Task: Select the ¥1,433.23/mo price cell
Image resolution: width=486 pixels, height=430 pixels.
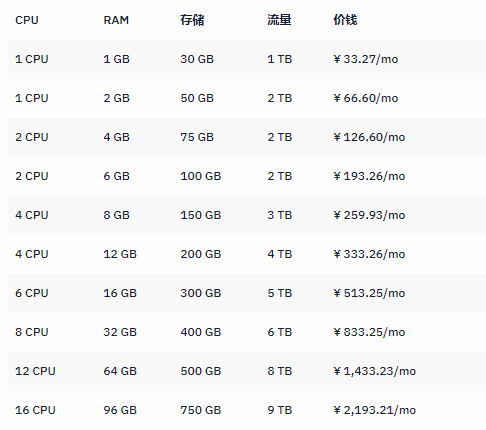Action: click(375, 371)
